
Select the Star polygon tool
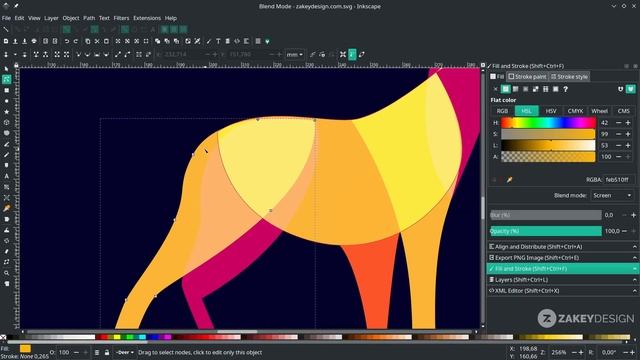click(x=6, y=111)
